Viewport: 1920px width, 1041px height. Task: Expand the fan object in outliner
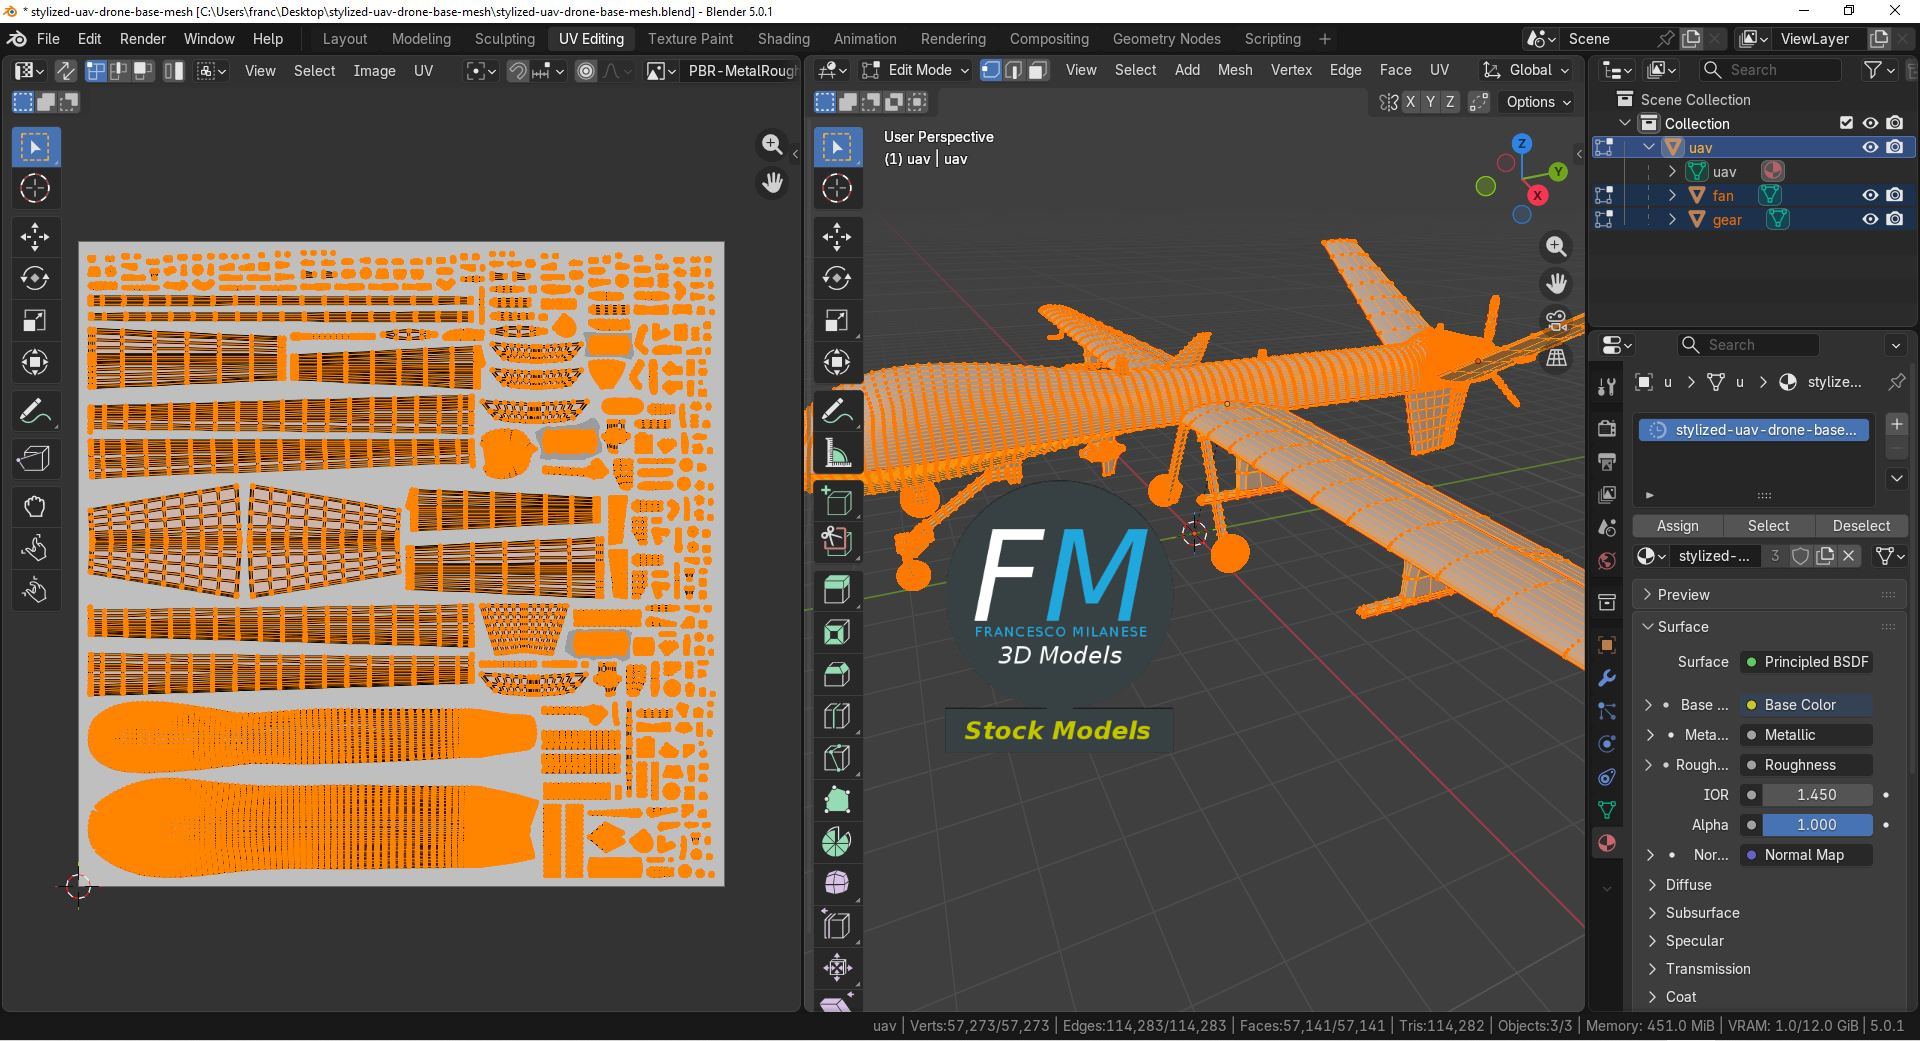coord(1672,195)
